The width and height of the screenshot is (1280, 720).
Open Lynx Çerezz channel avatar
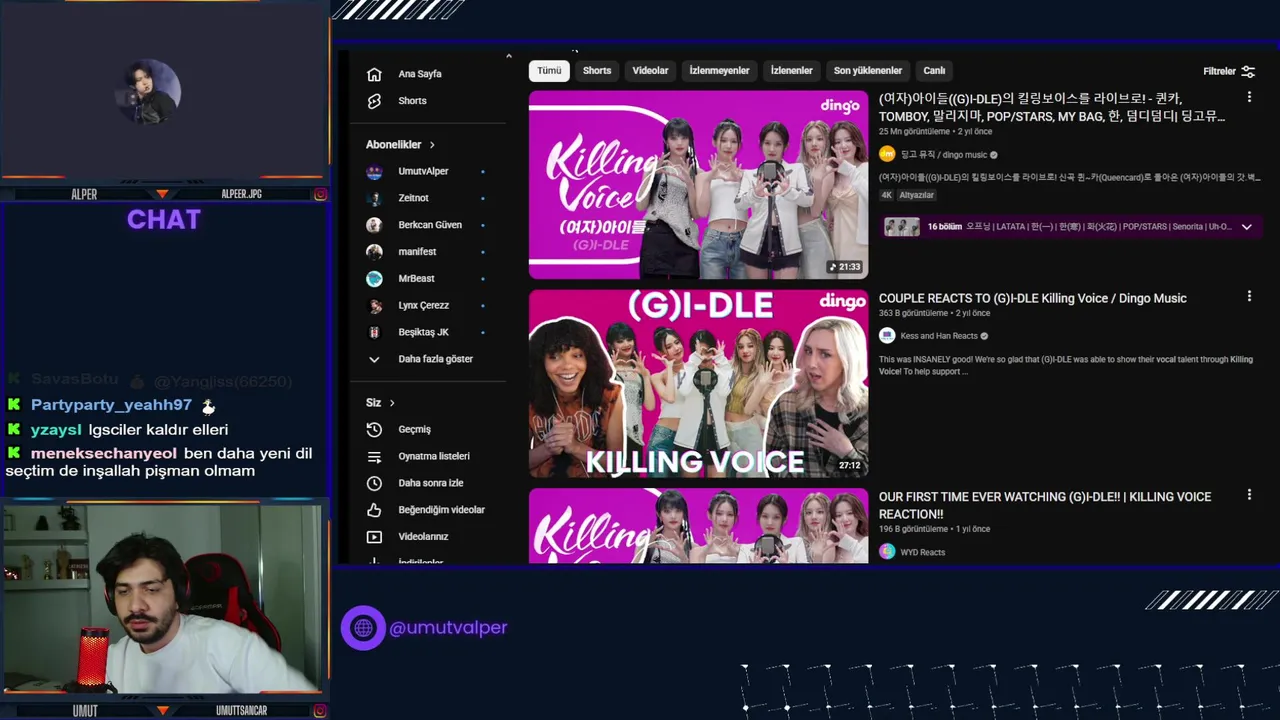374,306
